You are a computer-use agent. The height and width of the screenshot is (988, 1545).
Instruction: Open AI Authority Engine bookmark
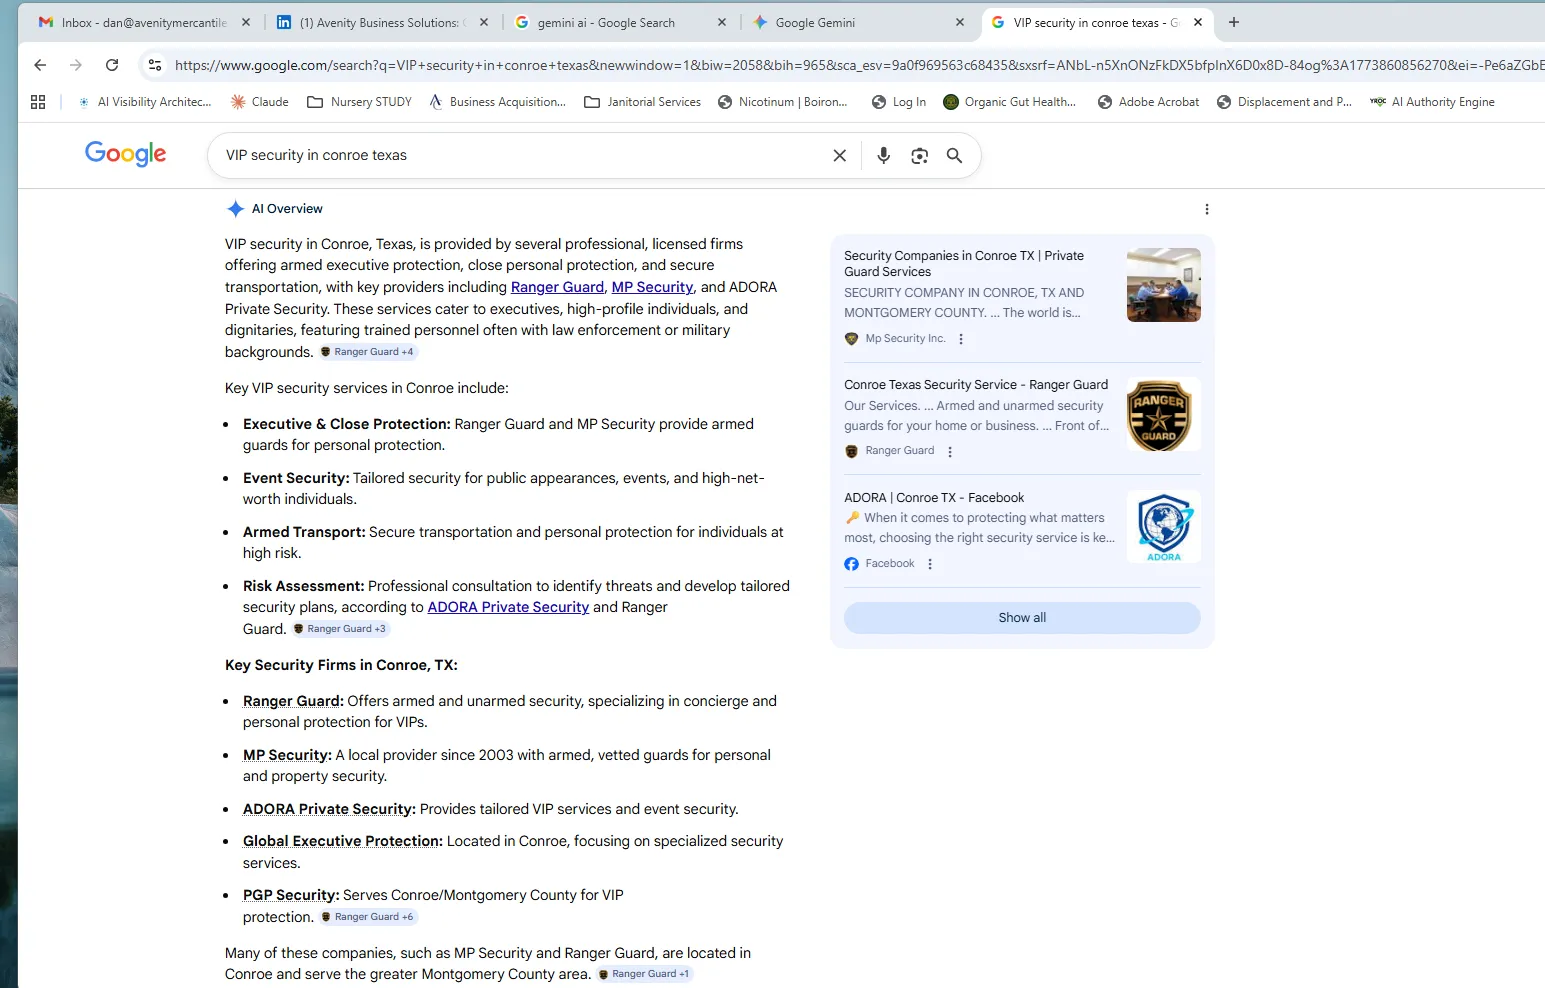(x=1432, y=102)
